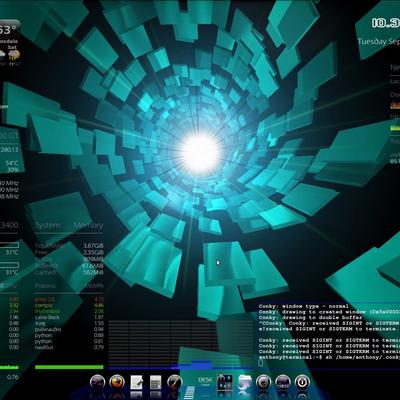This screenshot has width=400, height=400.
Task: Open the workspace switcher grid in the dock
Action: pos(224,382)
